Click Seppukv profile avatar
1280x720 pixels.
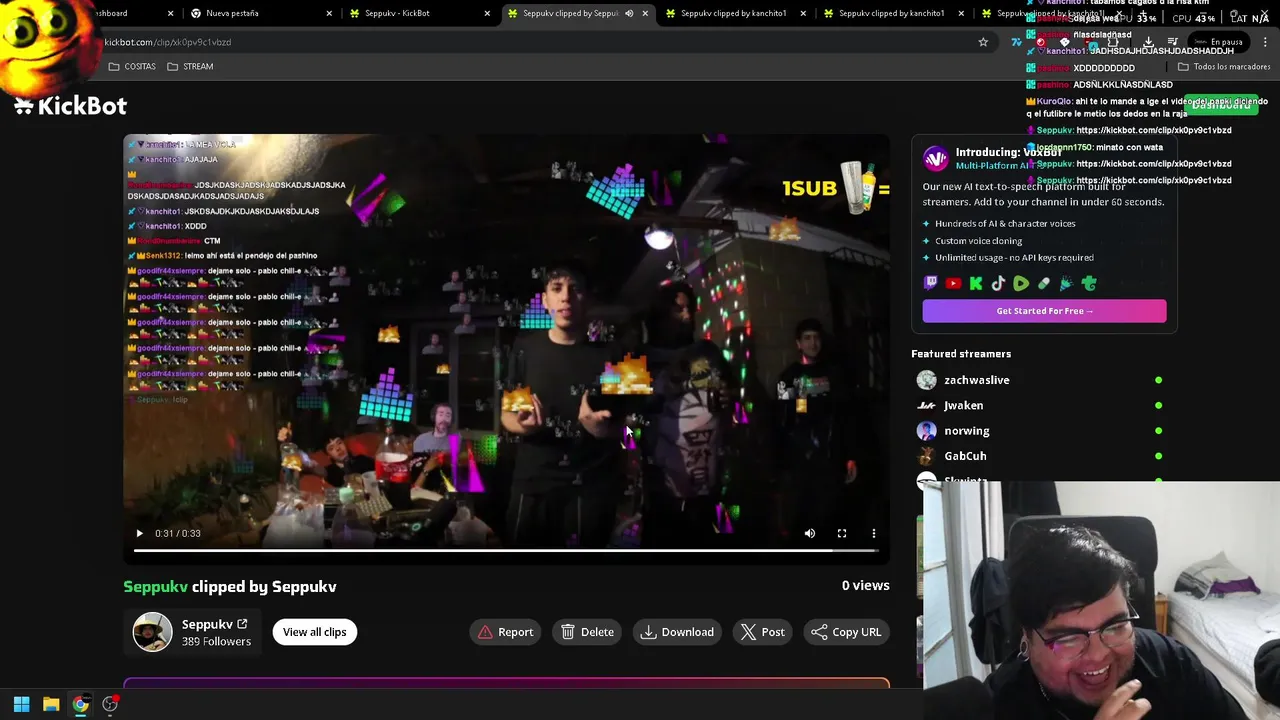pos(153,632)
